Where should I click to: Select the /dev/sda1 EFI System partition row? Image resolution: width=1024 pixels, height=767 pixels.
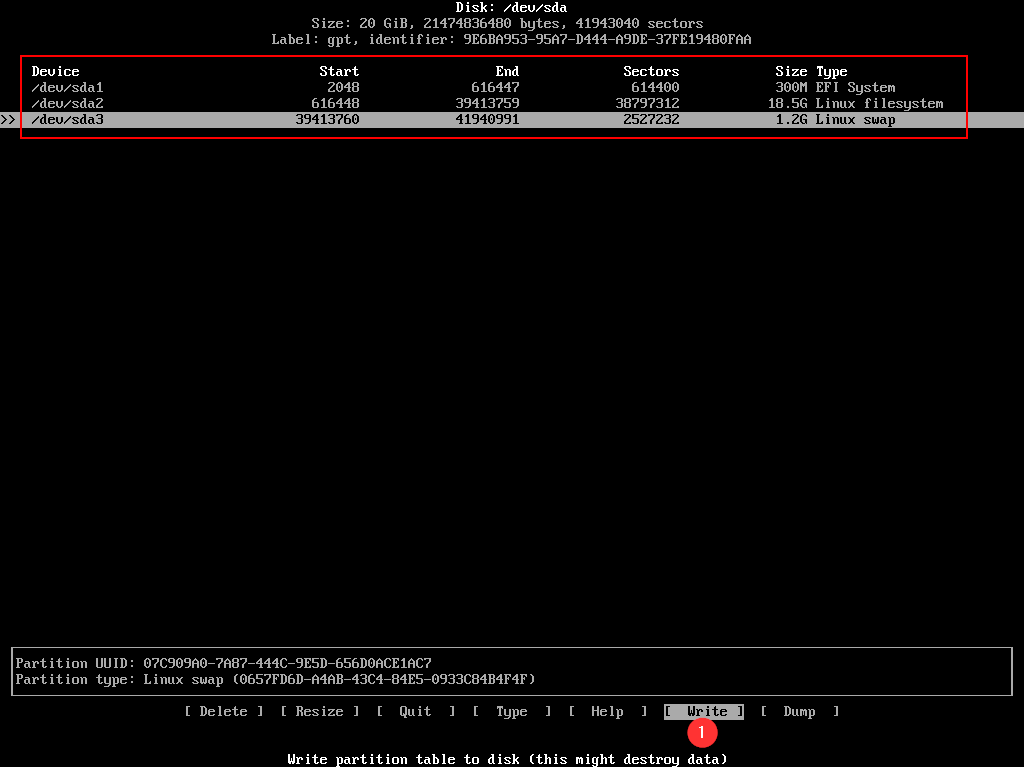click(67, 87)
